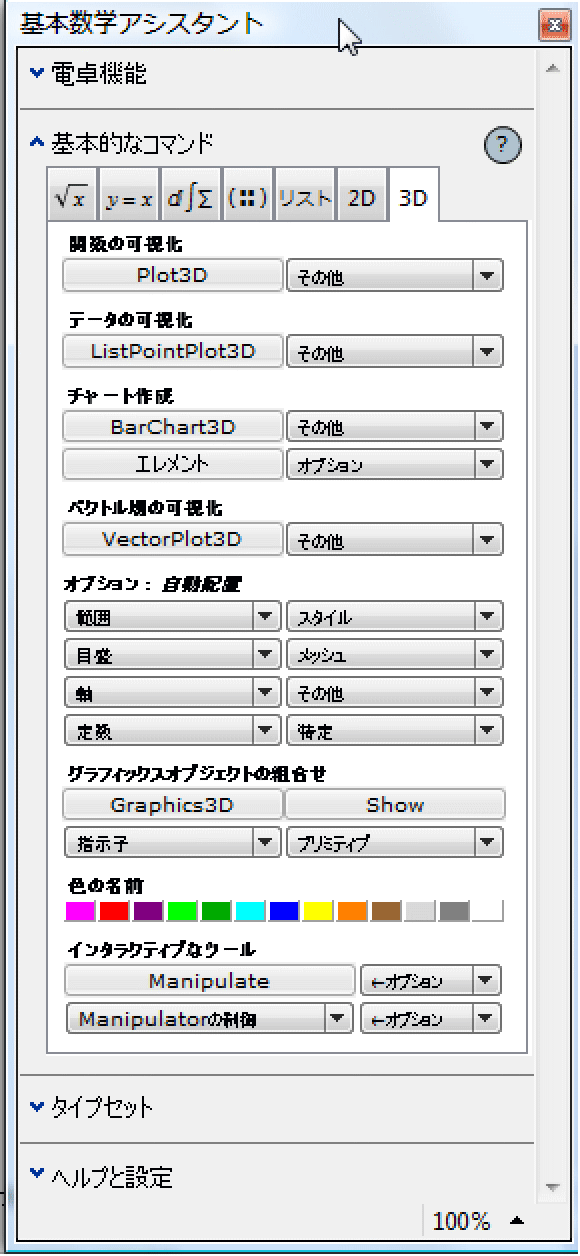The width and height of the screenshot is (580, 1256).
Task: Switch to the 2D tab
Action: [361, 198]
